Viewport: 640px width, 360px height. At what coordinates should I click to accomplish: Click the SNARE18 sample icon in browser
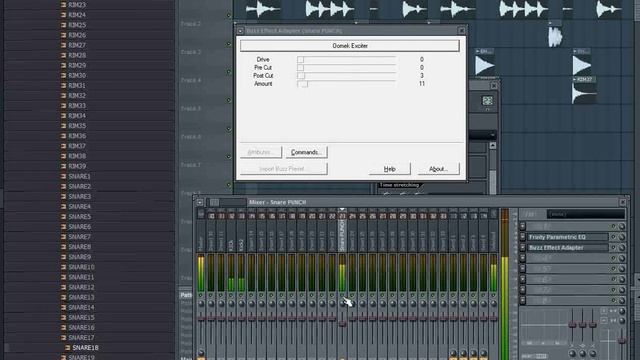(67, 348)
